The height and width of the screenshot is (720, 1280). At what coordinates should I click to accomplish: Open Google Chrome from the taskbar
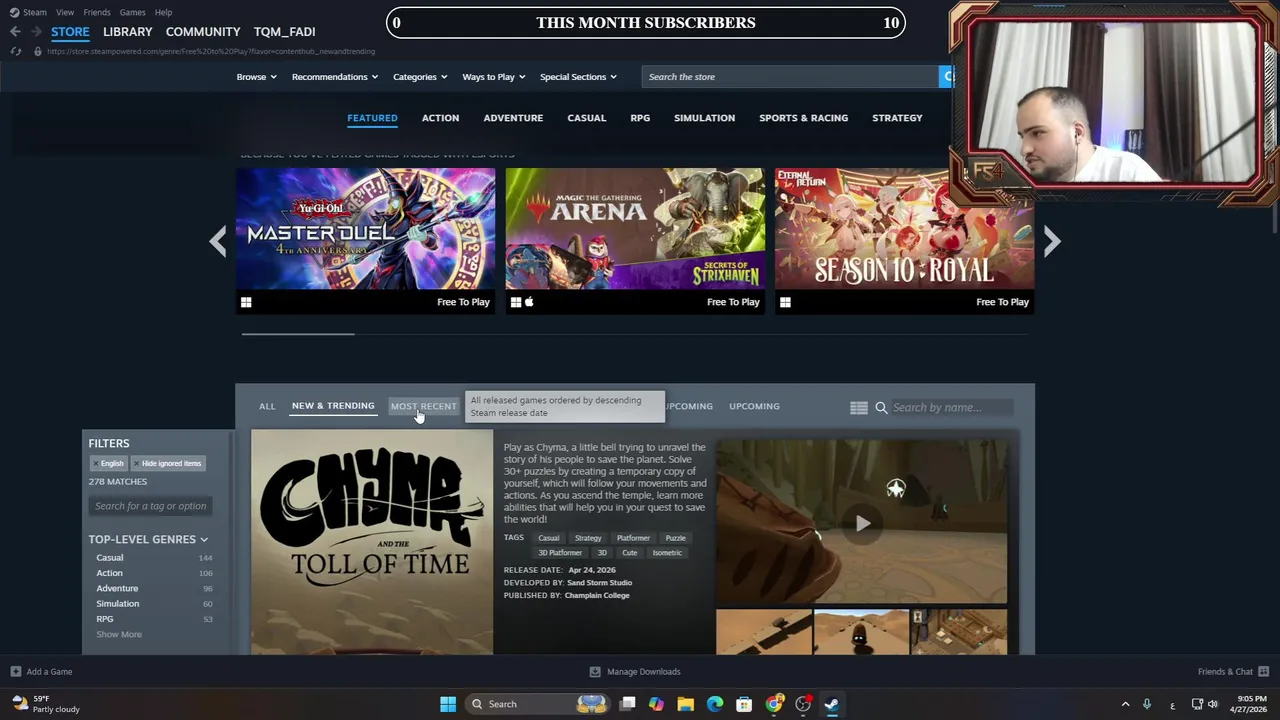pos(774,704)
